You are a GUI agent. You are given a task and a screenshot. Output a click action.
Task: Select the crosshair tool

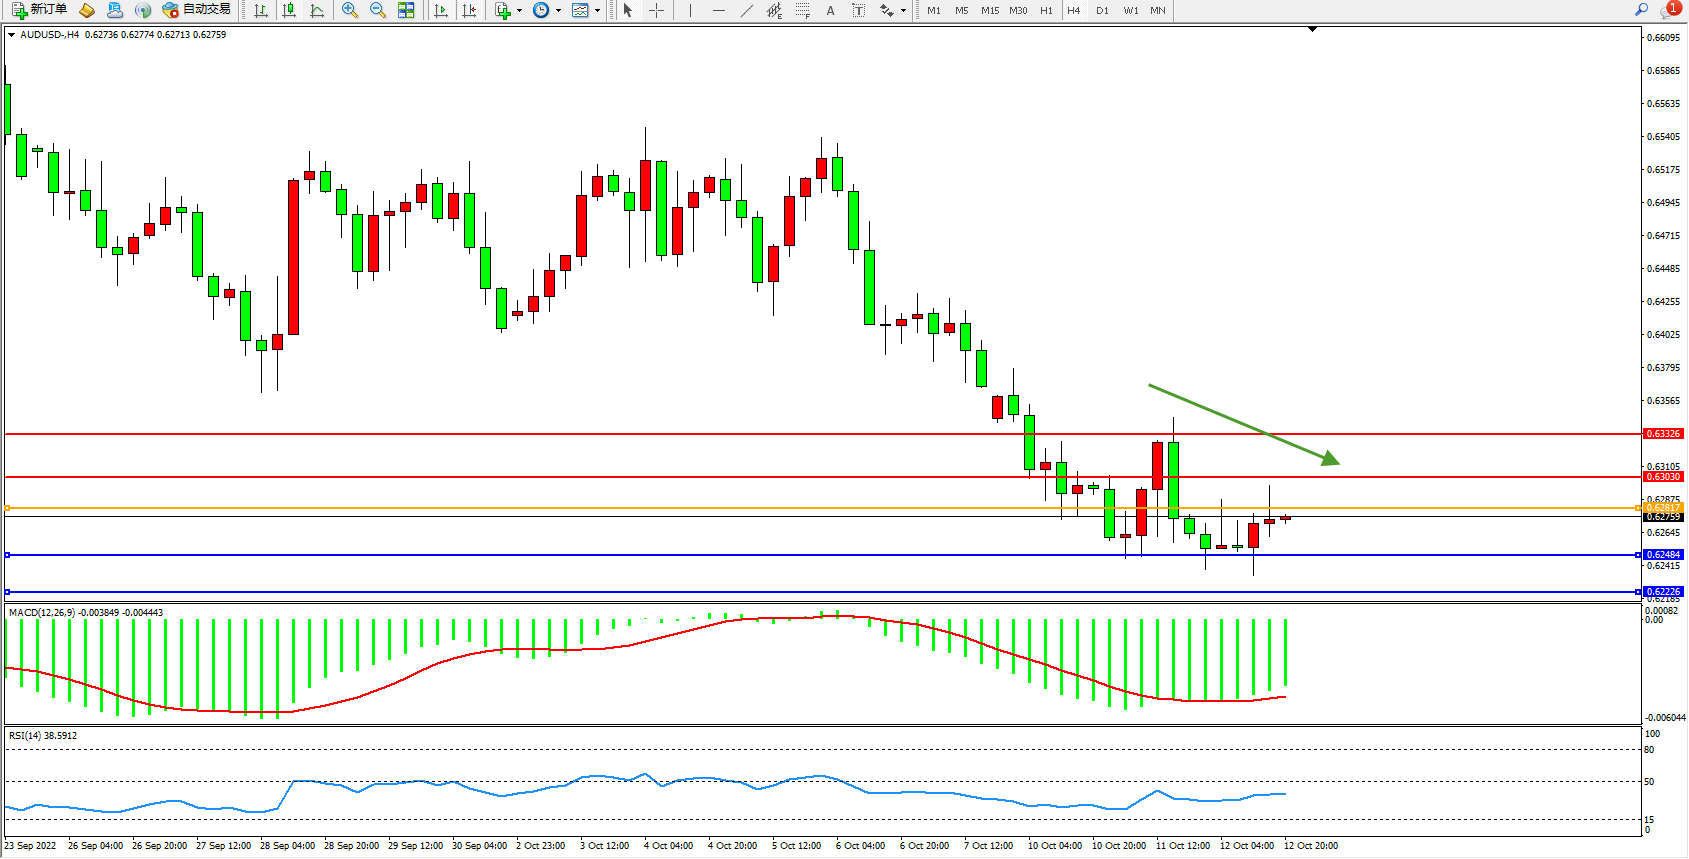[x=656, y=10]
